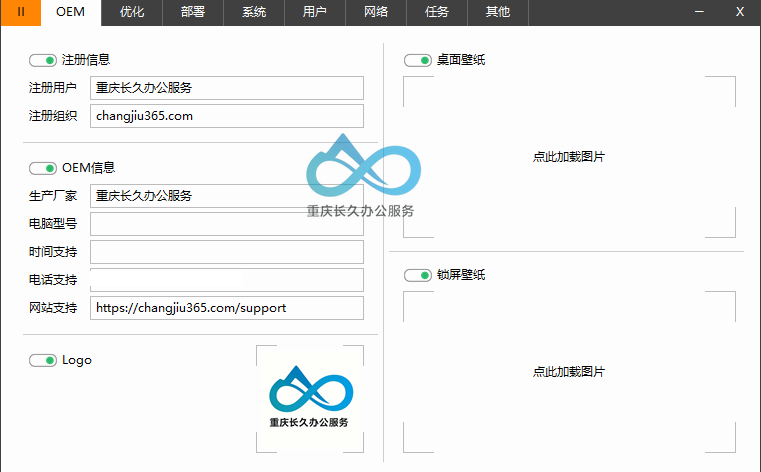The height and width of the screenshot is (472, 761).
Task: Click the 生产厂家 input field
Action: 227,196
